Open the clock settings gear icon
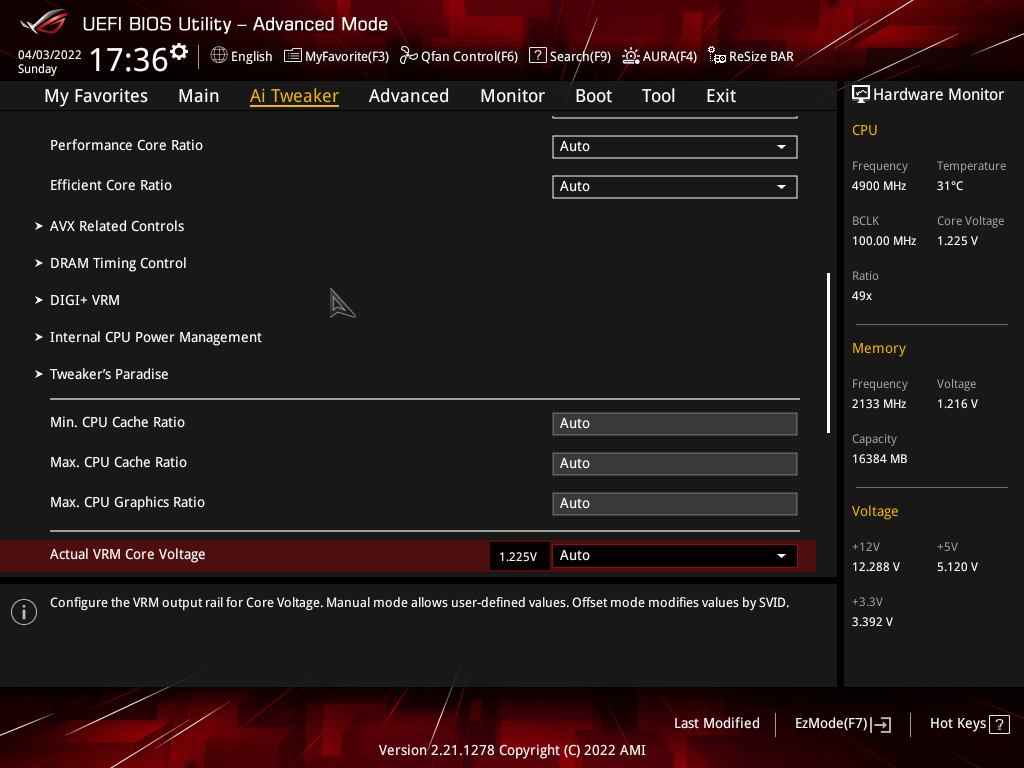 pyautogui.click(x=178, y=52)
